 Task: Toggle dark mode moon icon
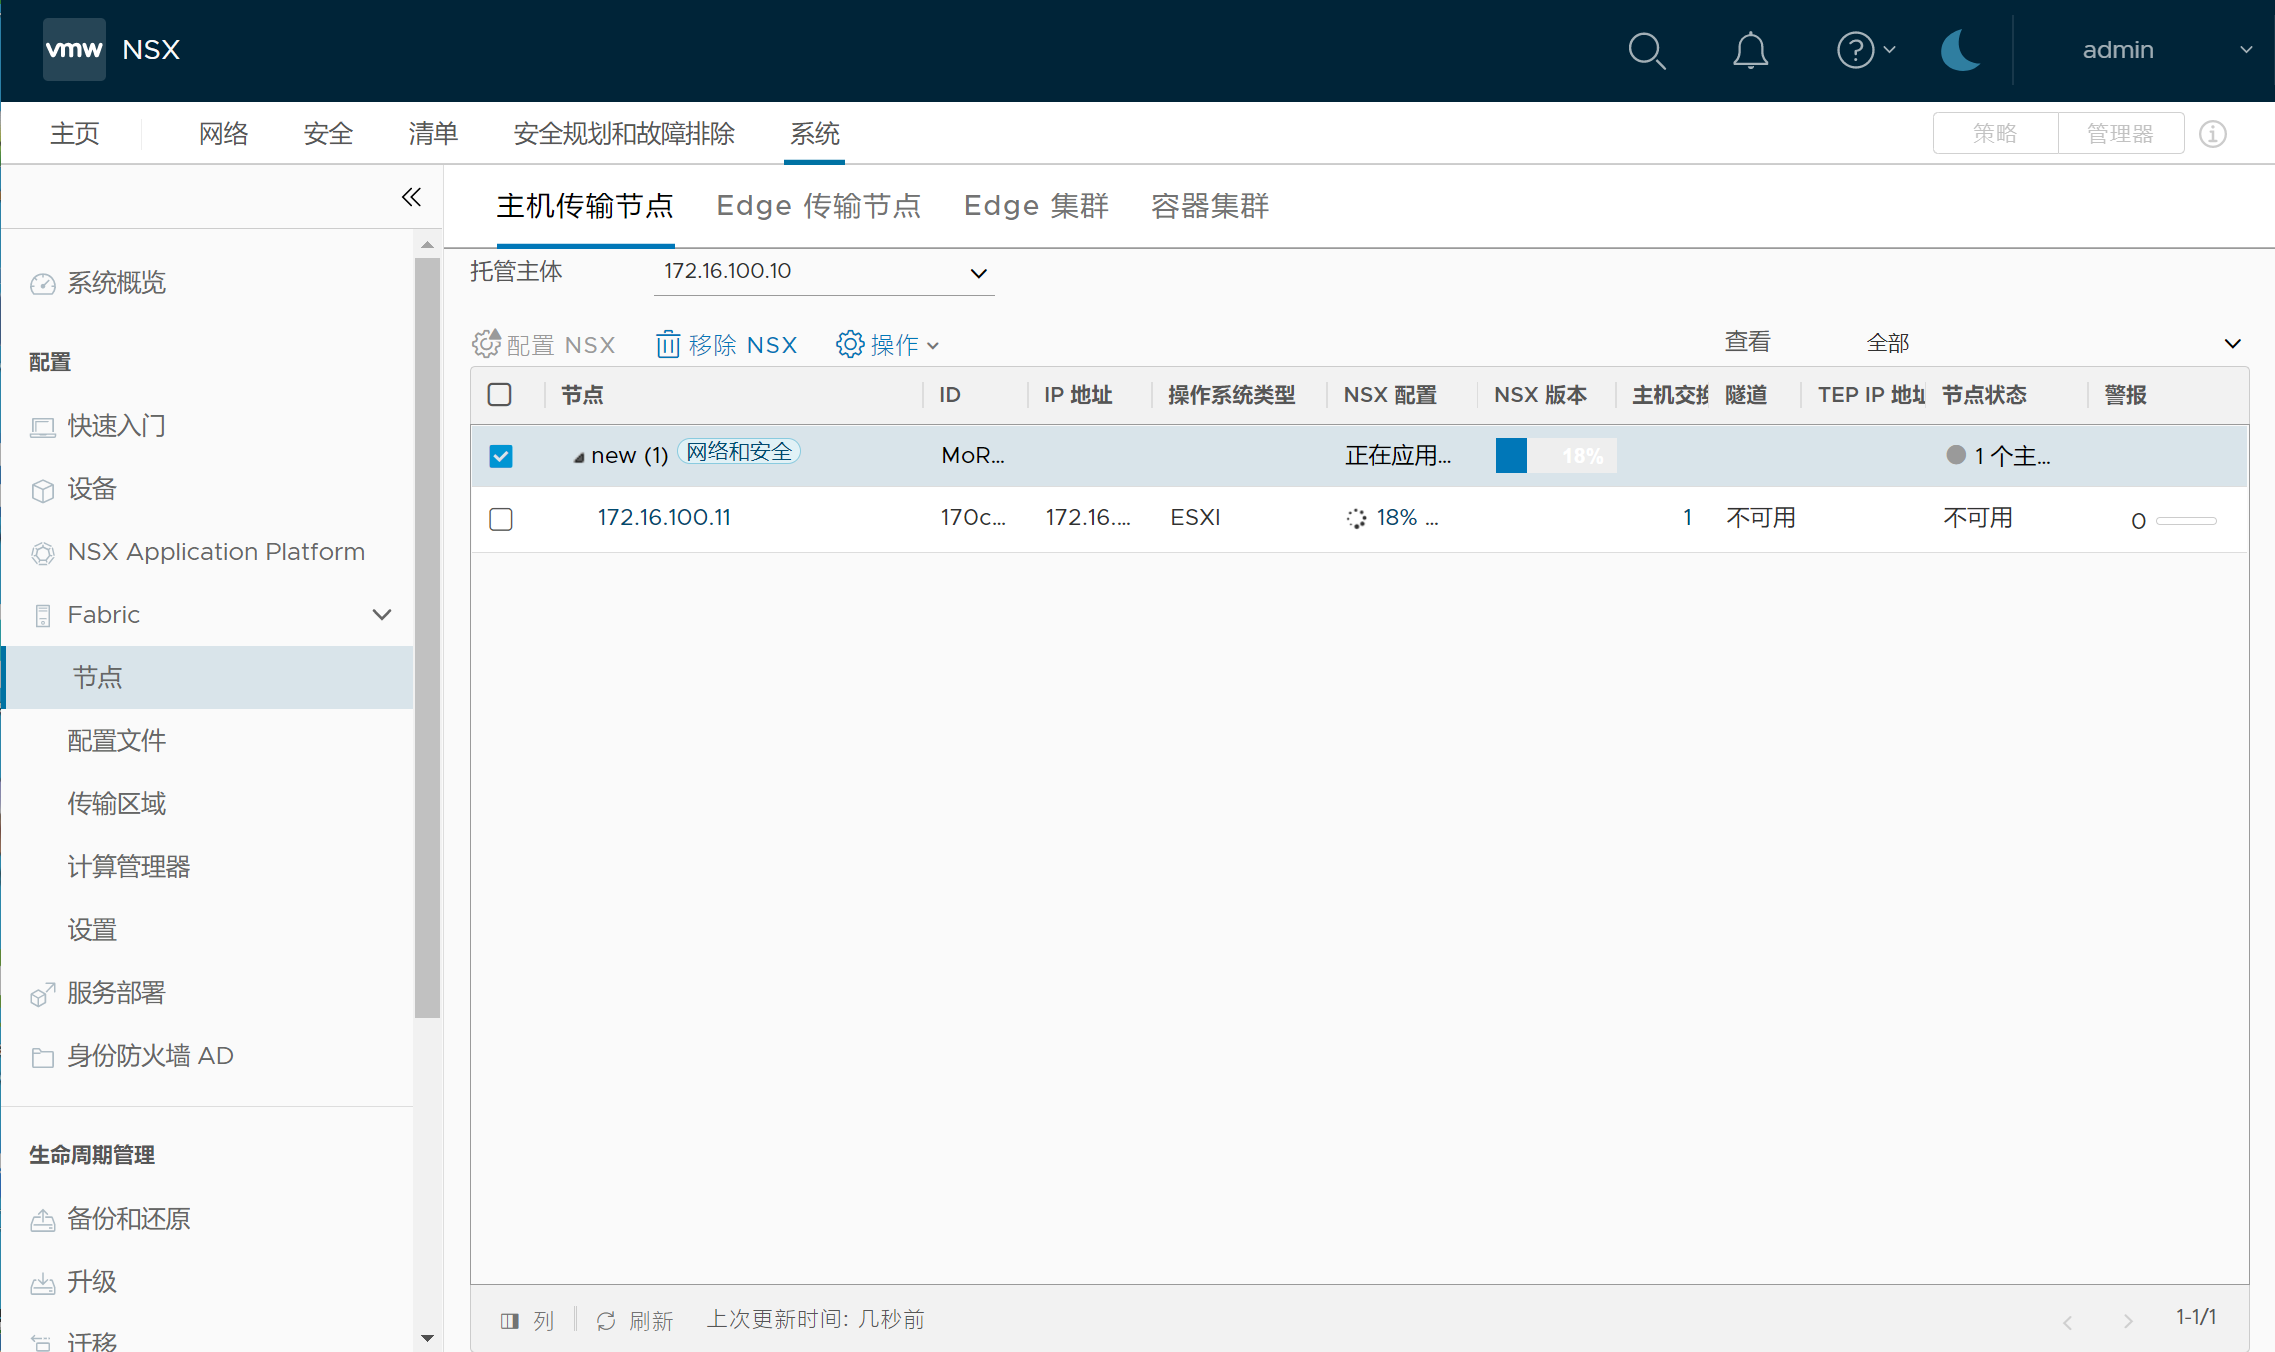coord(1960,50)
